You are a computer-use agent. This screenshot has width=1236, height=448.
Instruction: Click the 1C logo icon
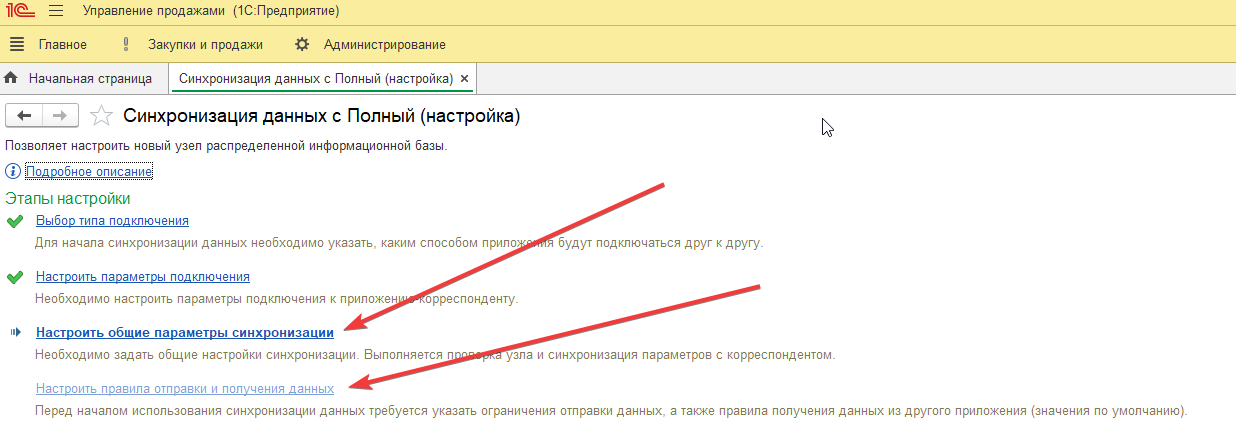point(21,12)
